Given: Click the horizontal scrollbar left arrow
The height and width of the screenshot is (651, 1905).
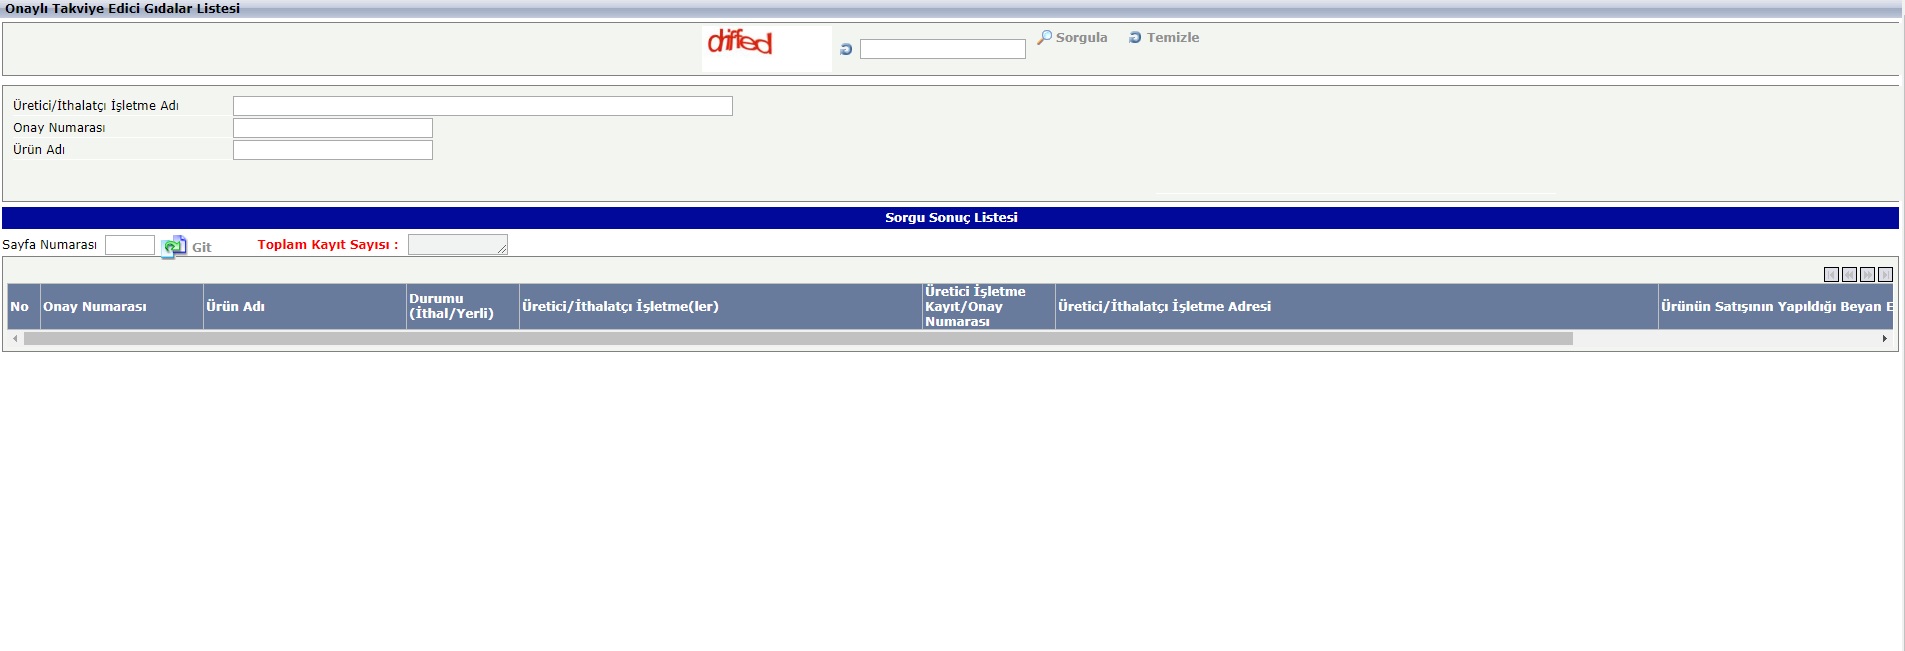Looking at the screenshot, I should click(15, 339).
